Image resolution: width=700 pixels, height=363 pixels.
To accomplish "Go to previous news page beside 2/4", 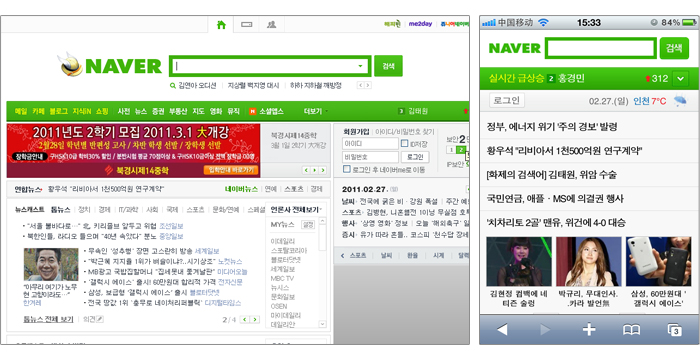I will (x=245, y=319).
